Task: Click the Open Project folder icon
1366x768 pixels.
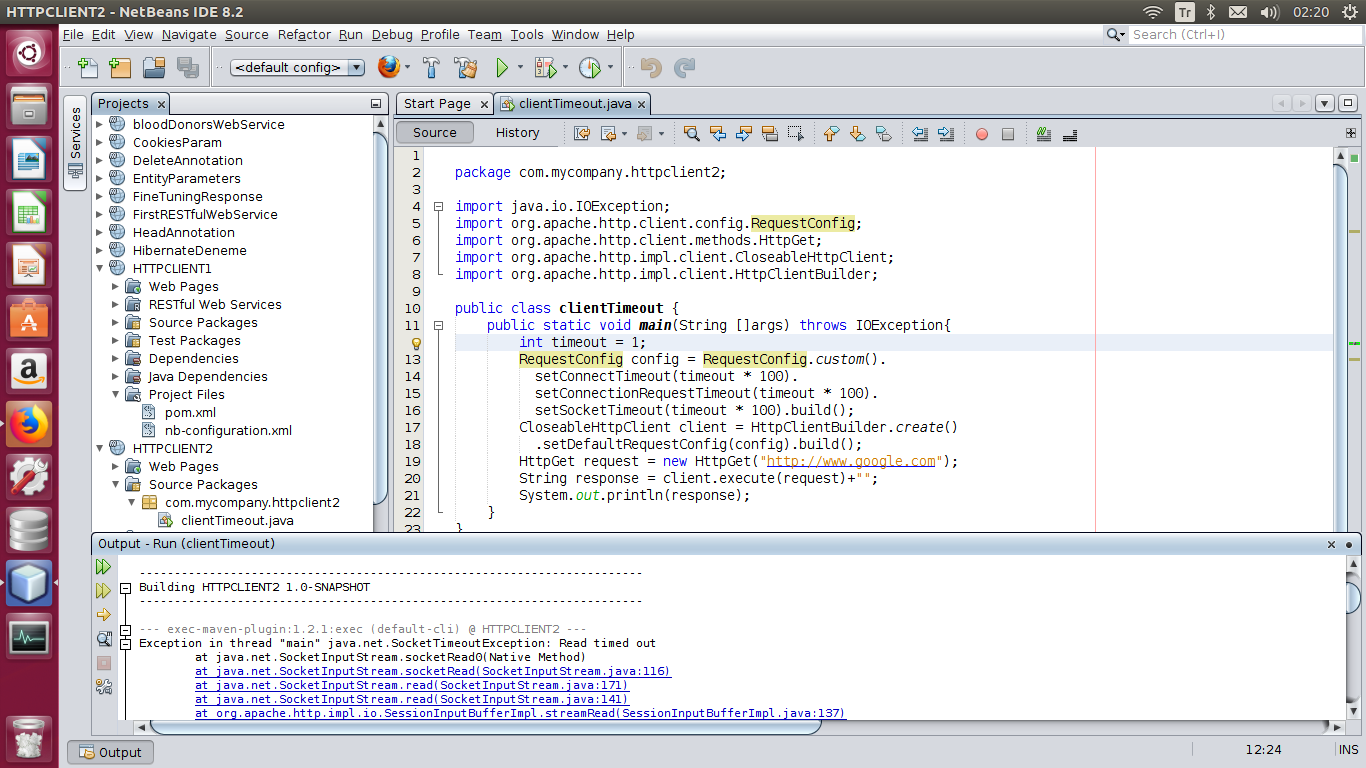Action: [154, 68]
